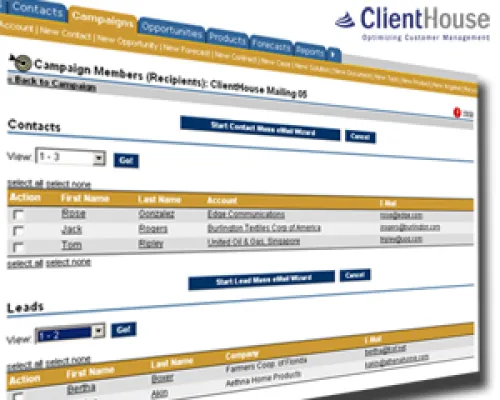Click the campaign members target icon
This screenshot has width=500, height=400.
[x=21, y=63]
